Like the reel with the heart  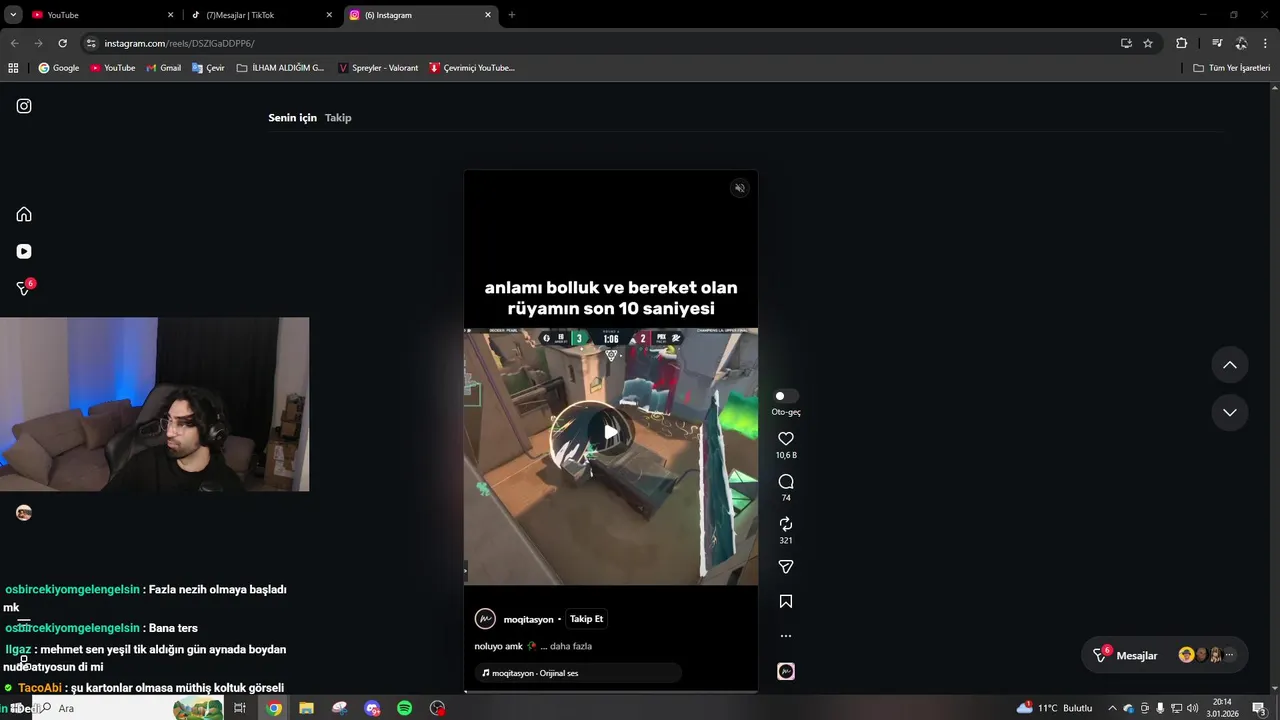(x=786, y=439)
